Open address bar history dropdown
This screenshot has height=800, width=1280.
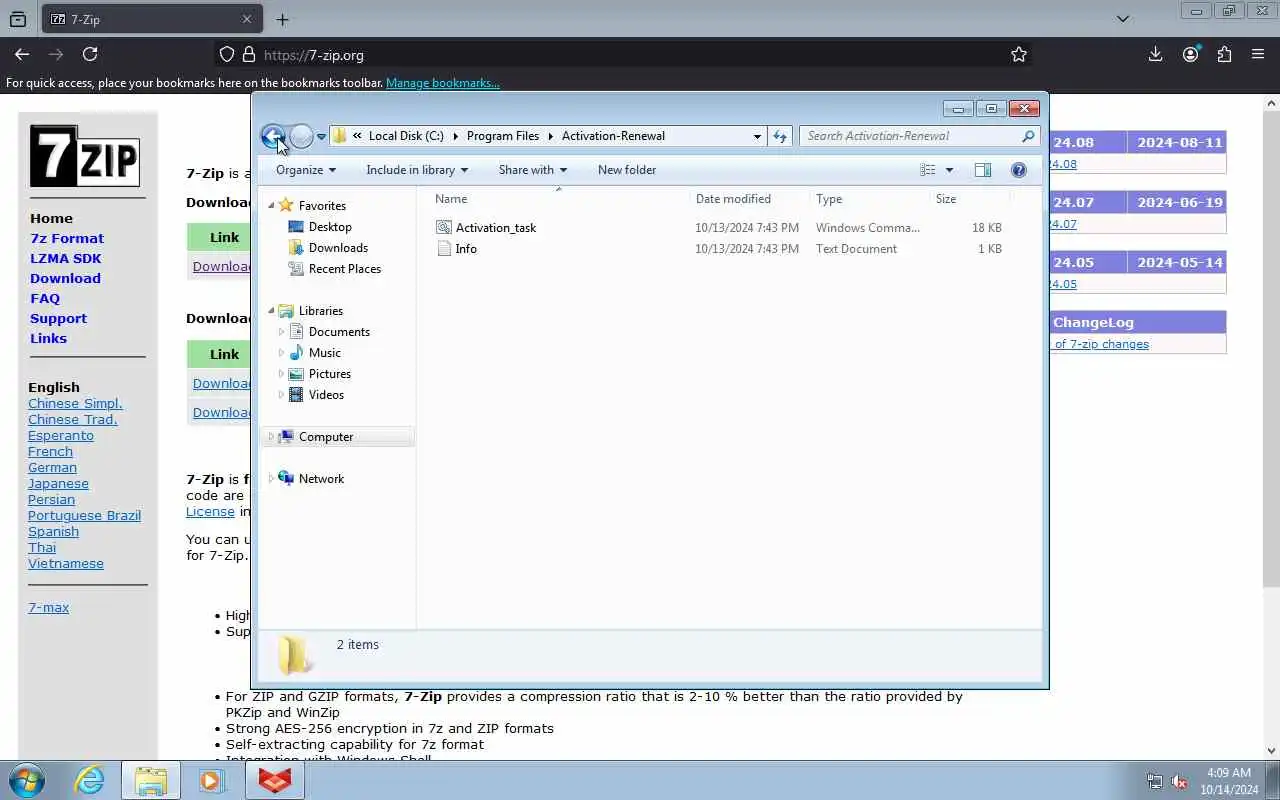click(x=757, y=136)
